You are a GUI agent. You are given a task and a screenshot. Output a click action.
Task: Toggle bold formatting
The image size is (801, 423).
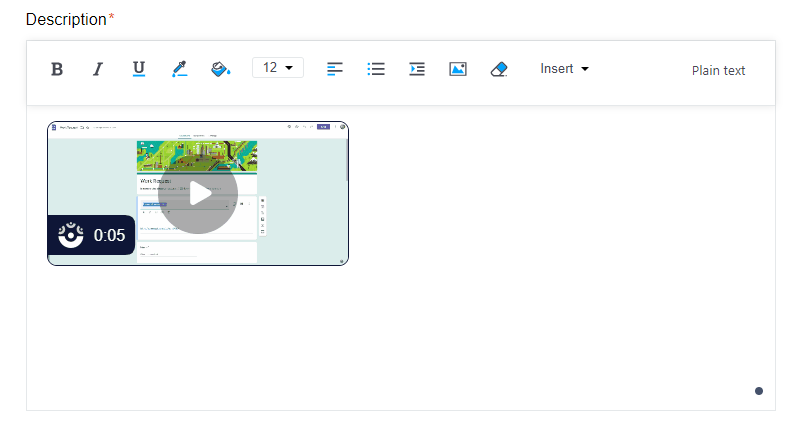(x=57, y=68)
